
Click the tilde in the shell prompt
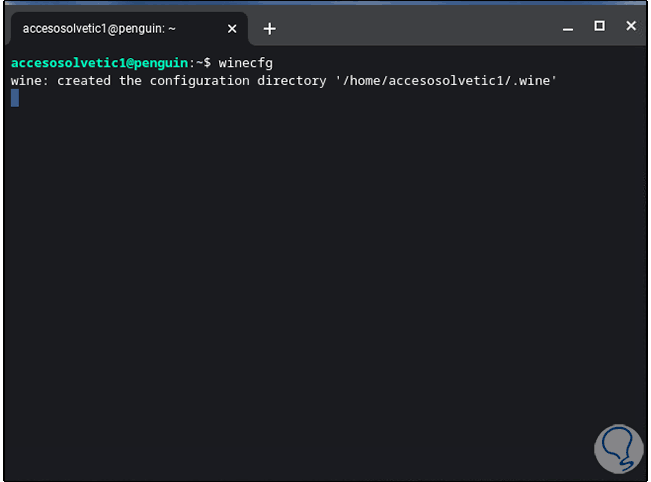click(199, 63)
